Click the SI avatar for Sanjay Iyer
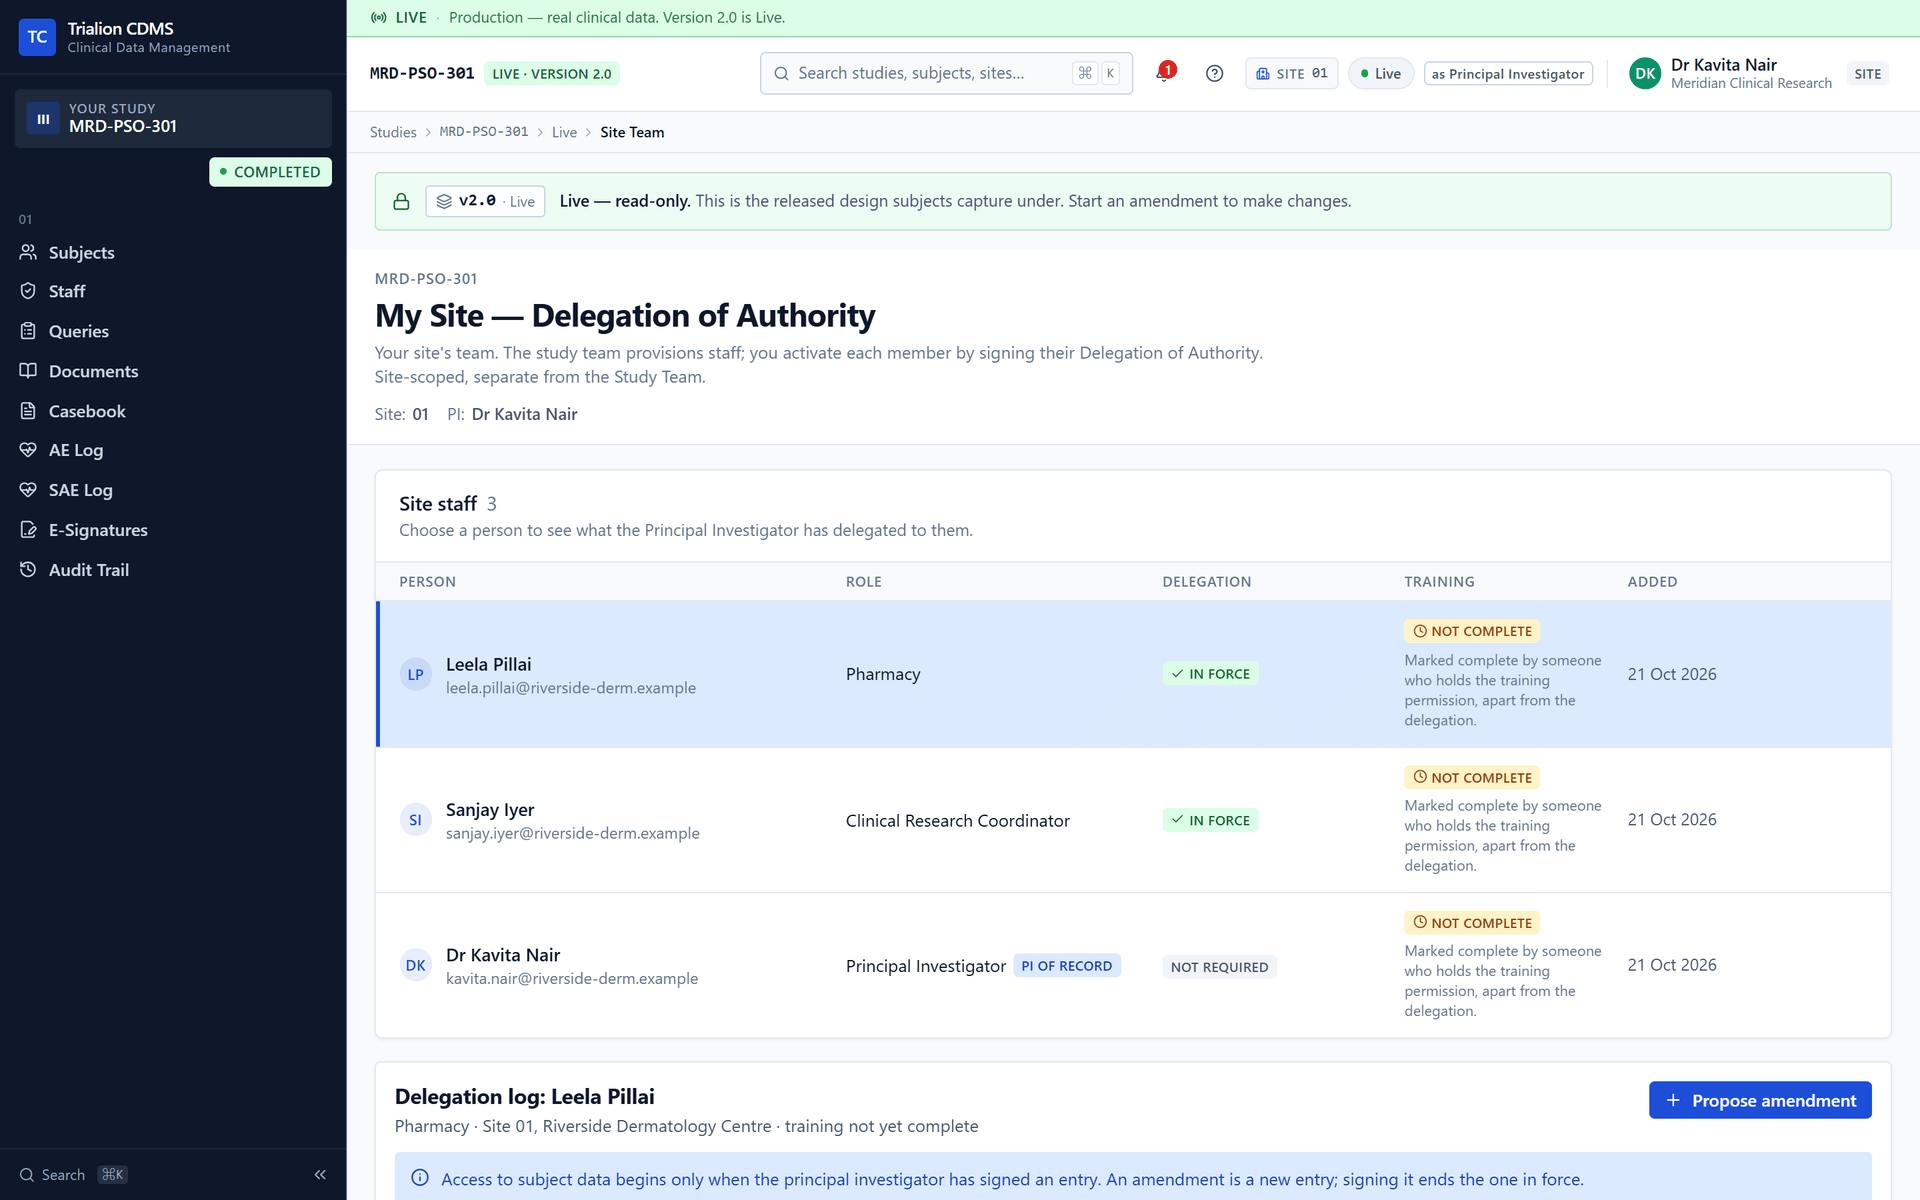The height and width of the screenshot is (1200, 1920). (x=416, y=820)
